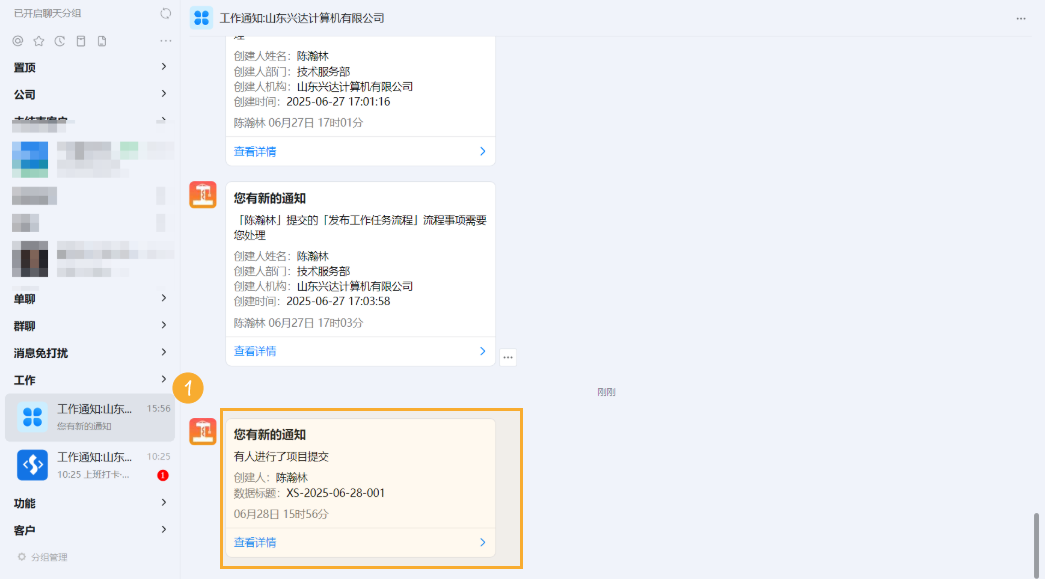Expand the 公司 section
This screenshot has width=1045, height=579.
pyautogui.click(x=90, y=94)
